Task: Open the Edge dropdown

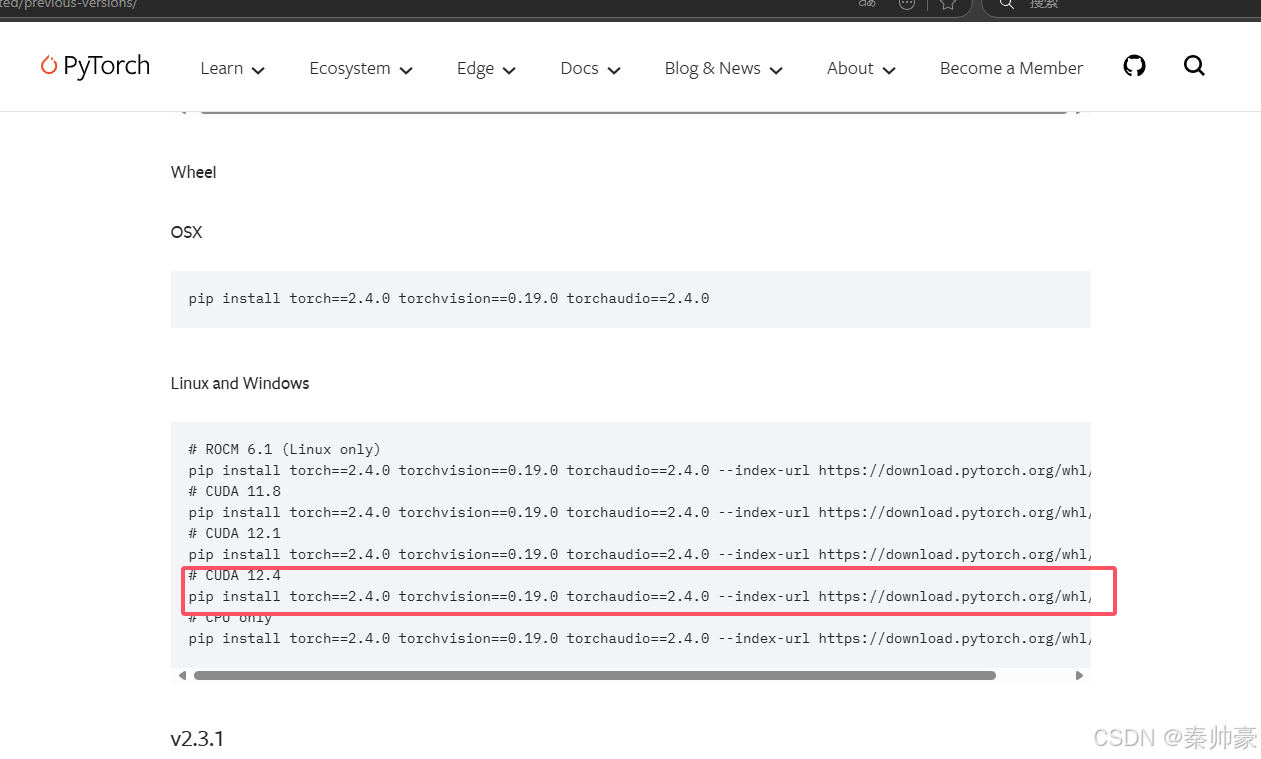Action: click(484, 68)
